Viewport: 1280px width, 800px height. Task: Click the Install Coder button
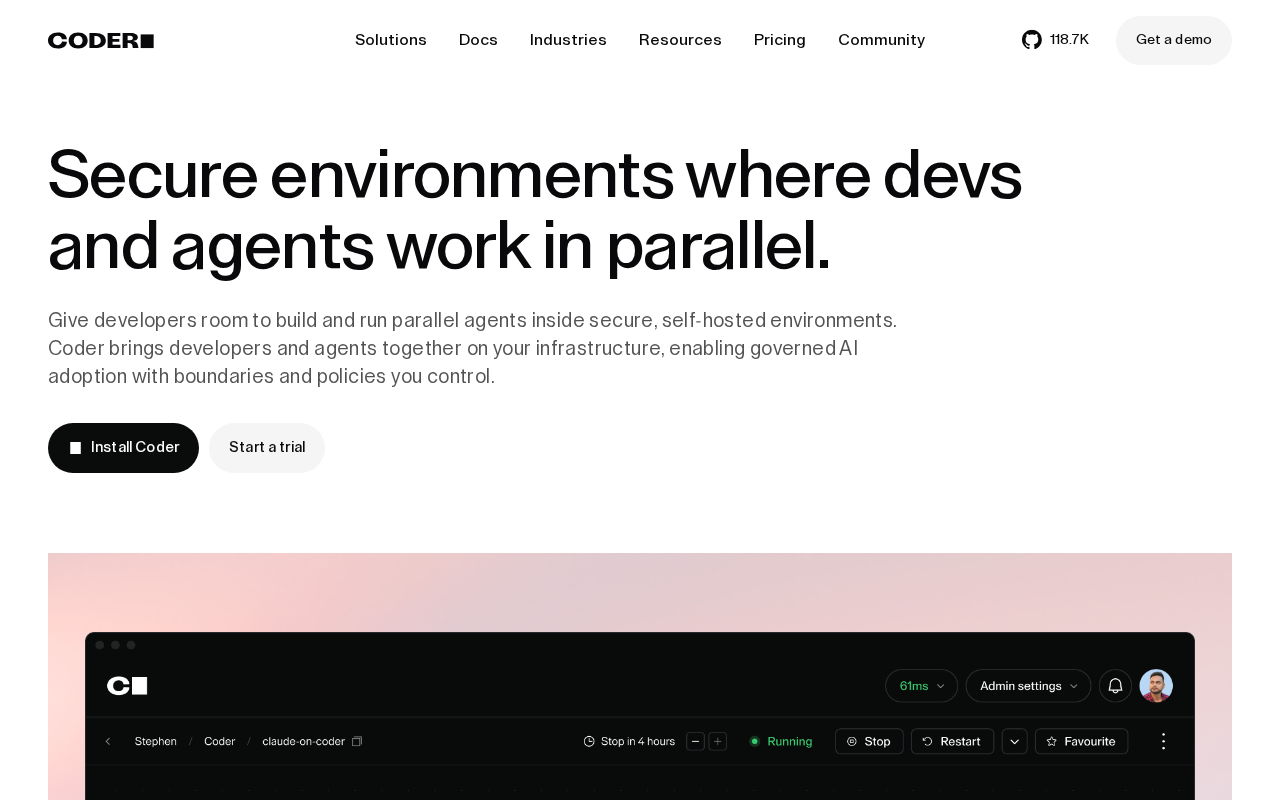pos(123,448)
